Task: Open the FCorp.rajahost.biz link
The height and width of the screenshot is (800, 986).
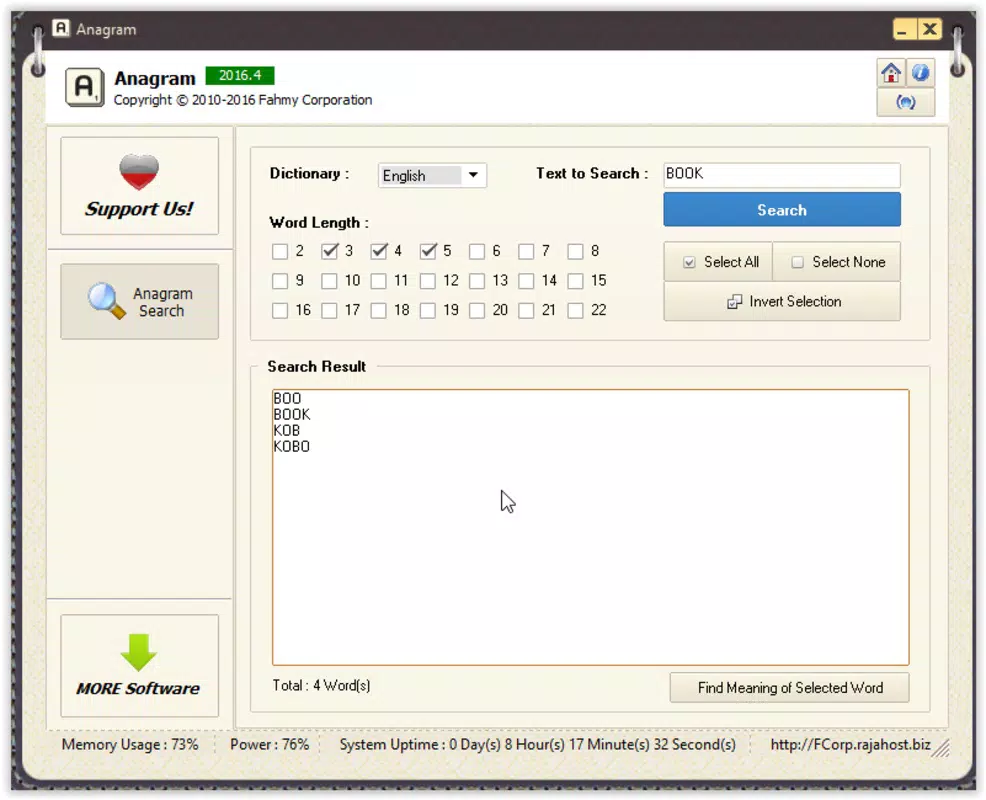Action: (850, 745)
